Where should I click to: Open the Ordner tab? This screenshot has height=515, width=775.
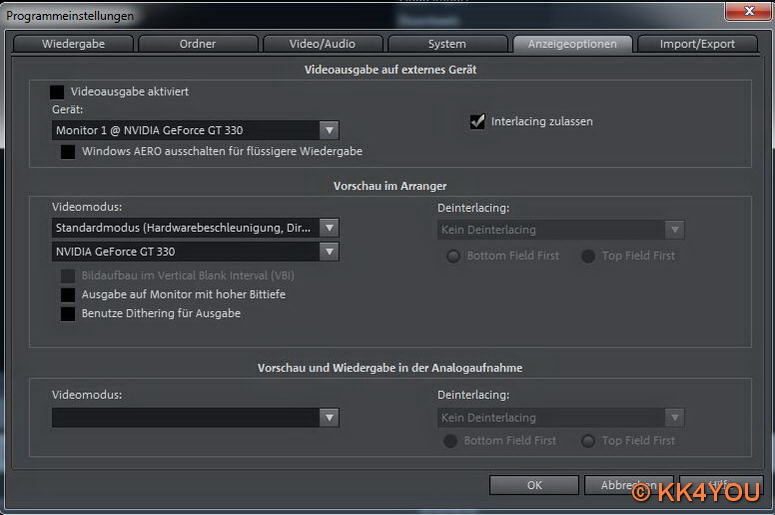point(197,44)
